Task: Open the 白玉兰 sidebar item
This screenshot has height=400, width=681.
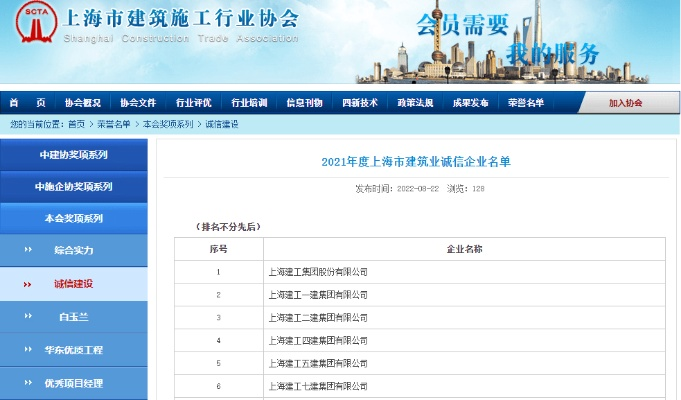Action: 74,317
